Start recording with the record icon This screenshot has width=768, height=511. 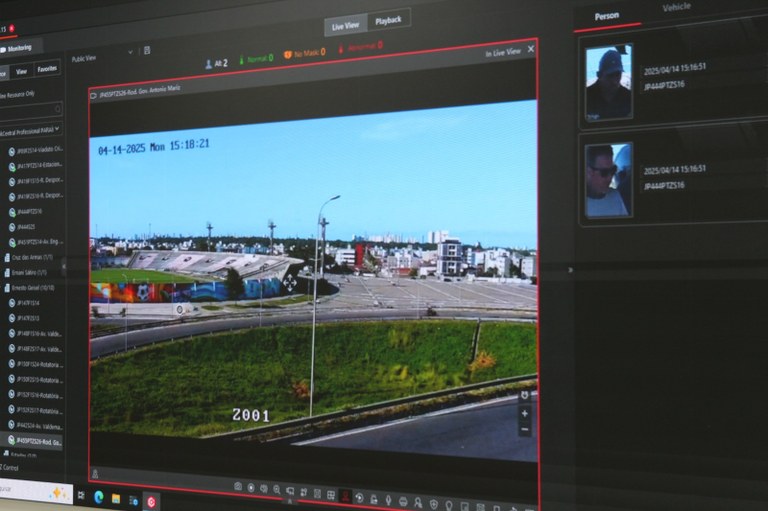coord(251,487)
